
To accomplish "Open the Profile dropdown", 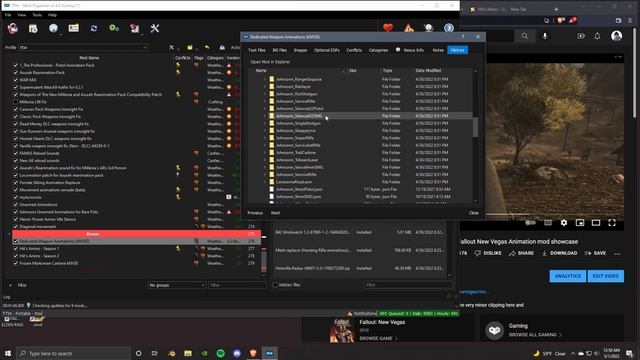I will point(83,47).
